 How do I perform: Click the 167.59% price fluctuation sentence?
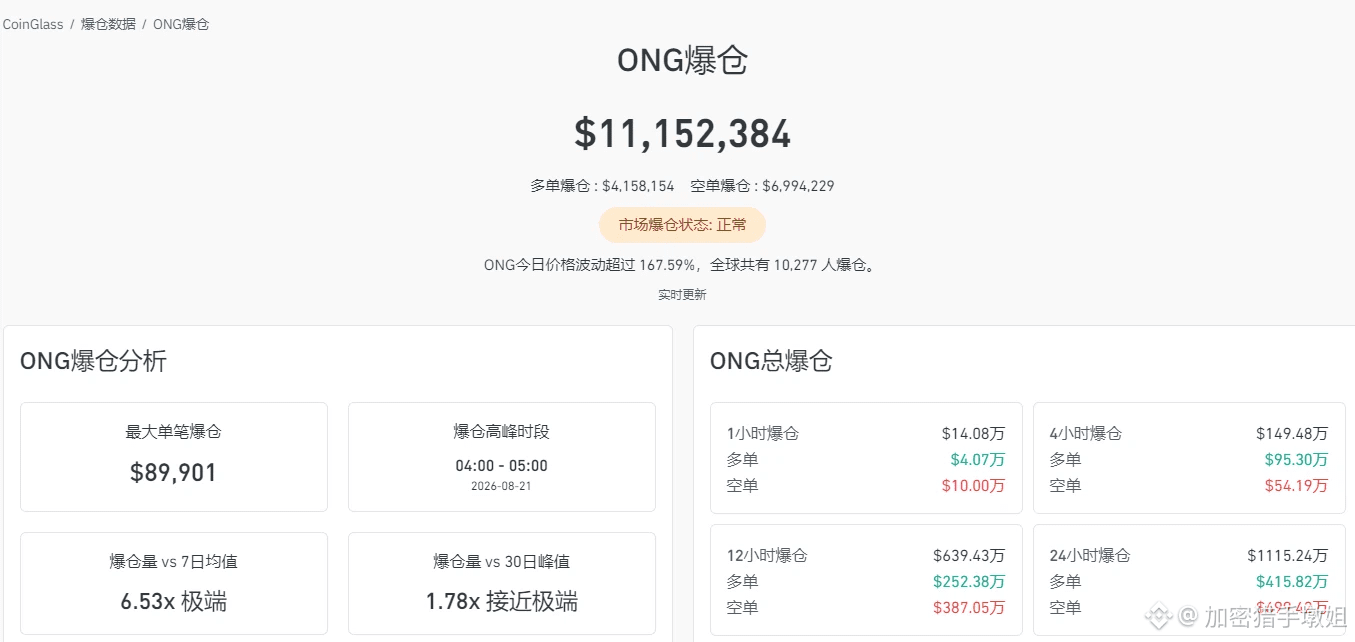pos(682,266)
